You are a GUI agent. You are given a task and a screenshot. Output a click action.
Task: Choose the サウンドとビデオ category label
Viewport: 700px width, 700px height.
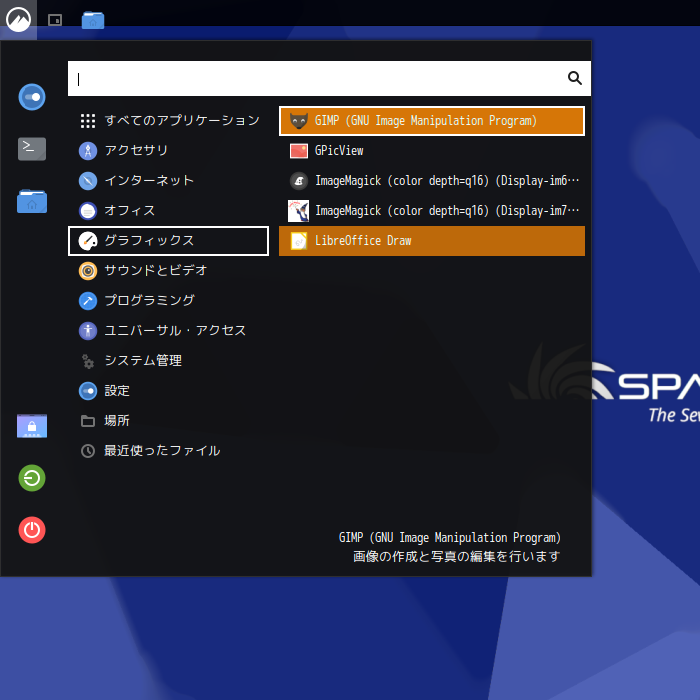[156, 270]
